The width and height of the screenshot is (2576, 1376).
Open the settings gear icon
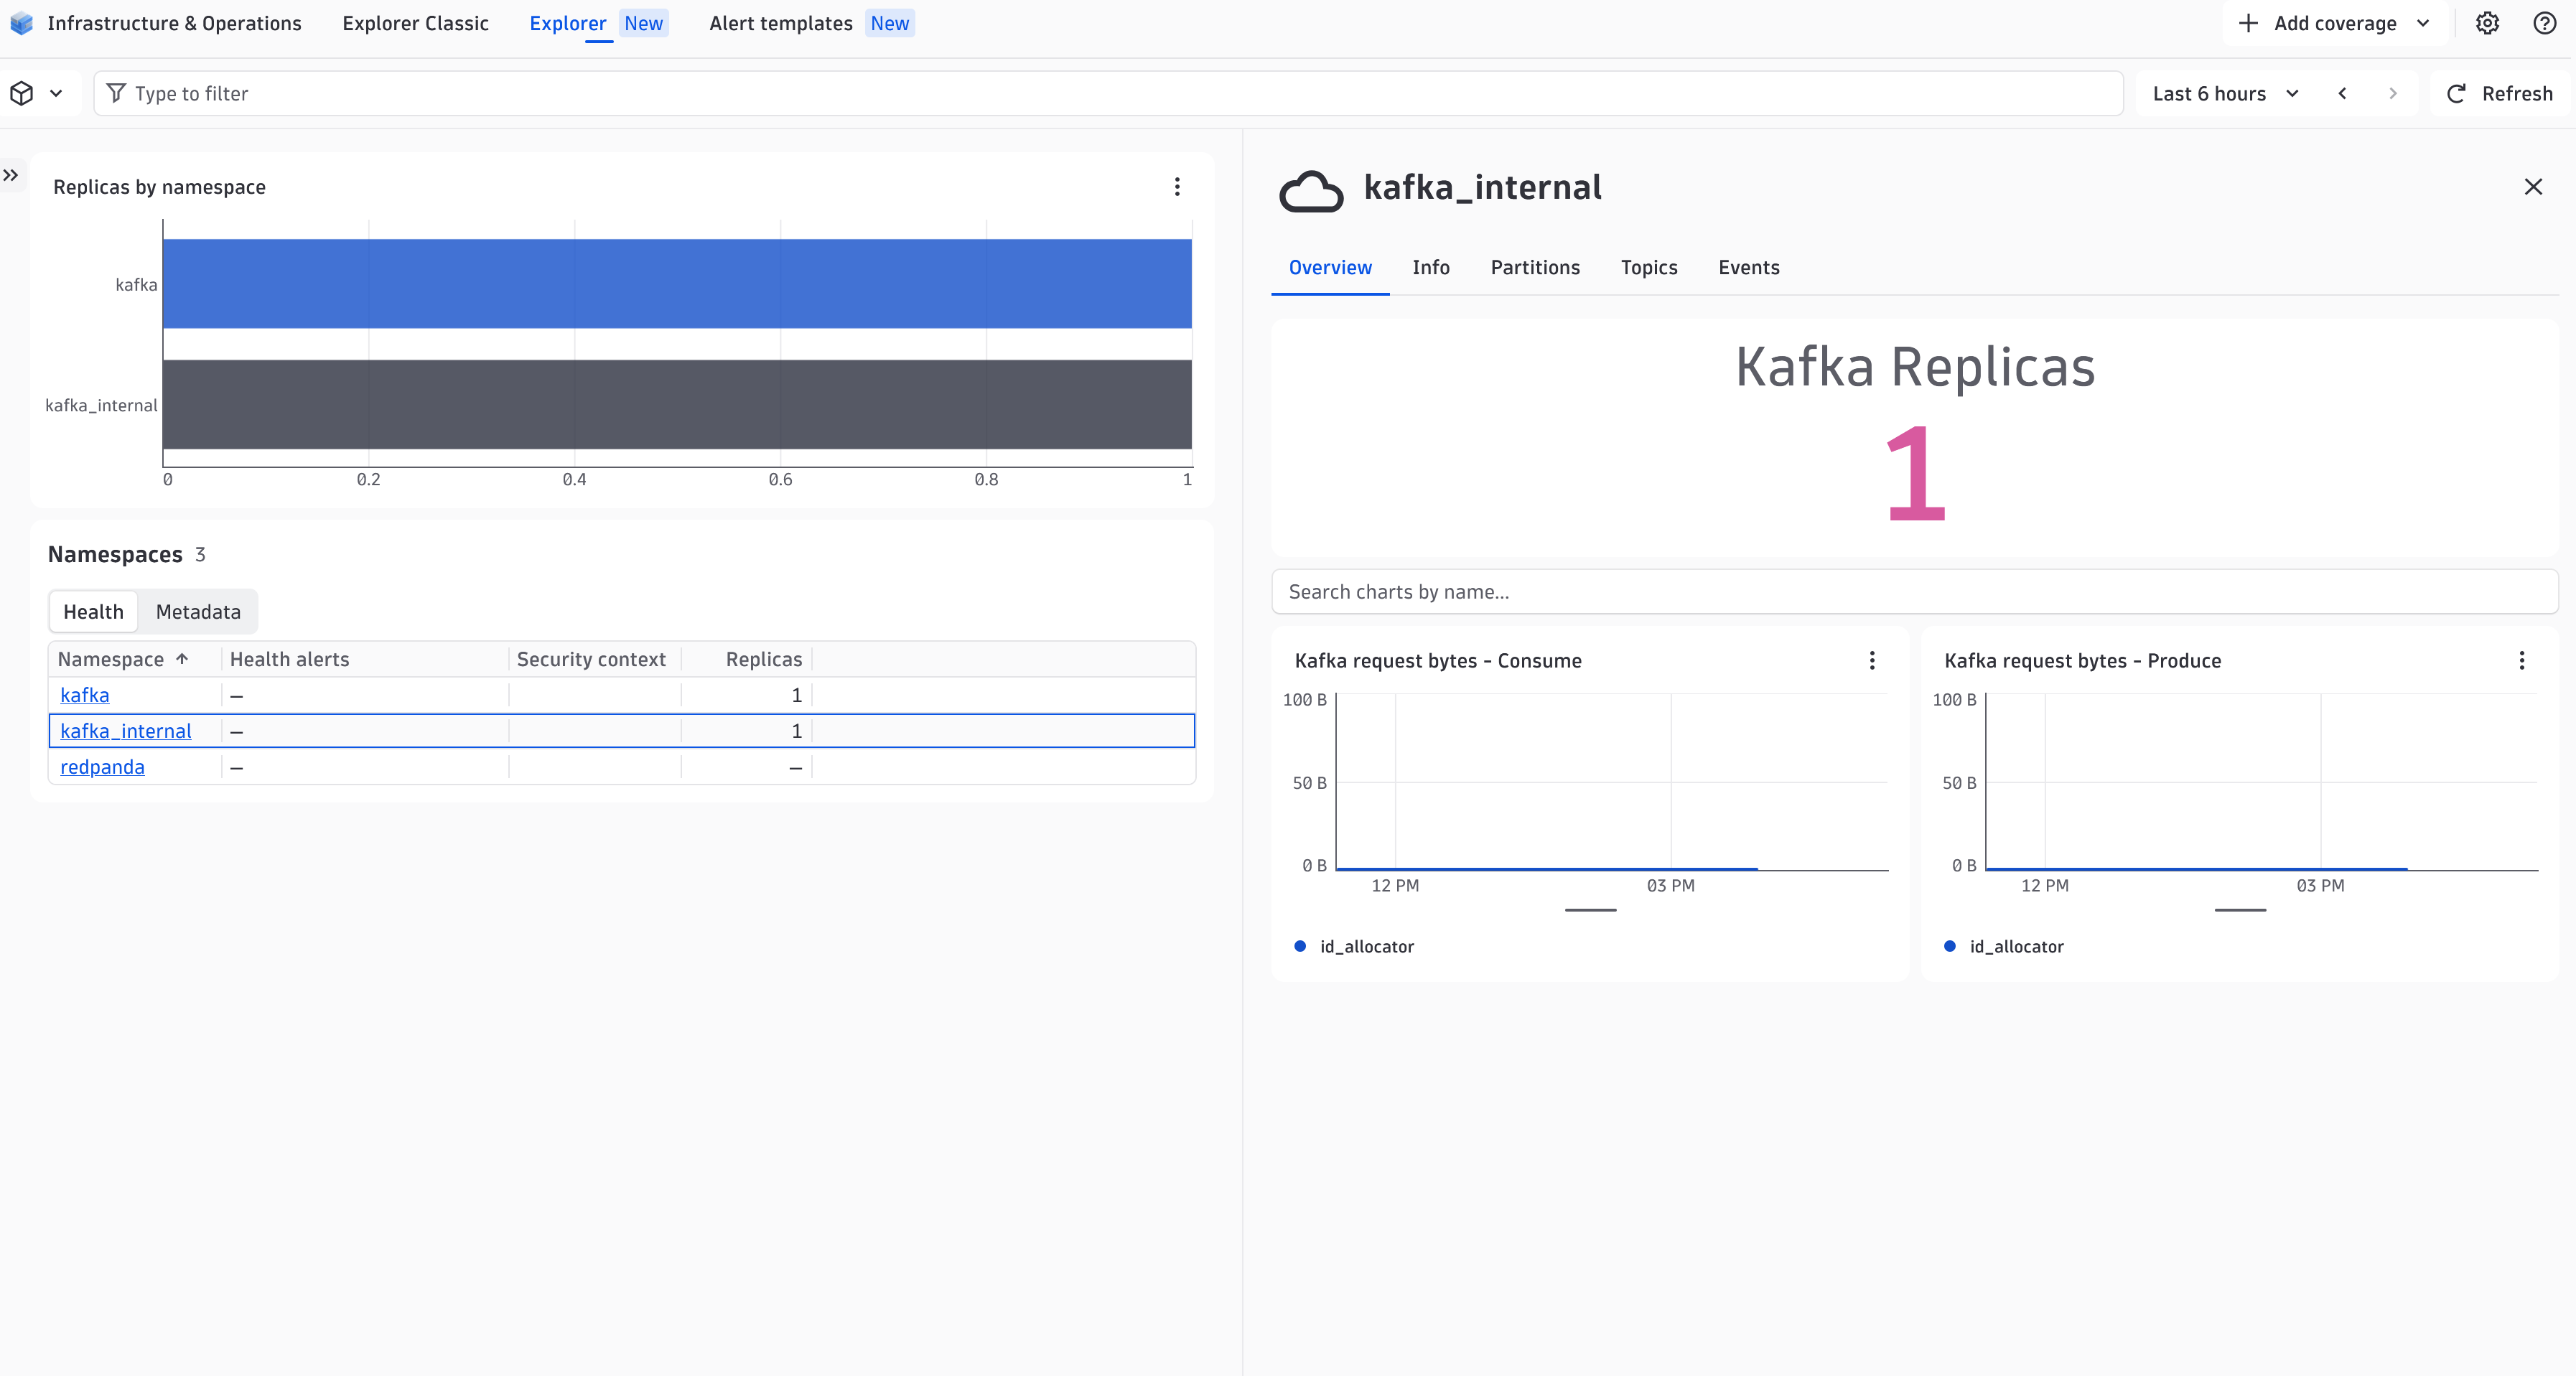2487,23
